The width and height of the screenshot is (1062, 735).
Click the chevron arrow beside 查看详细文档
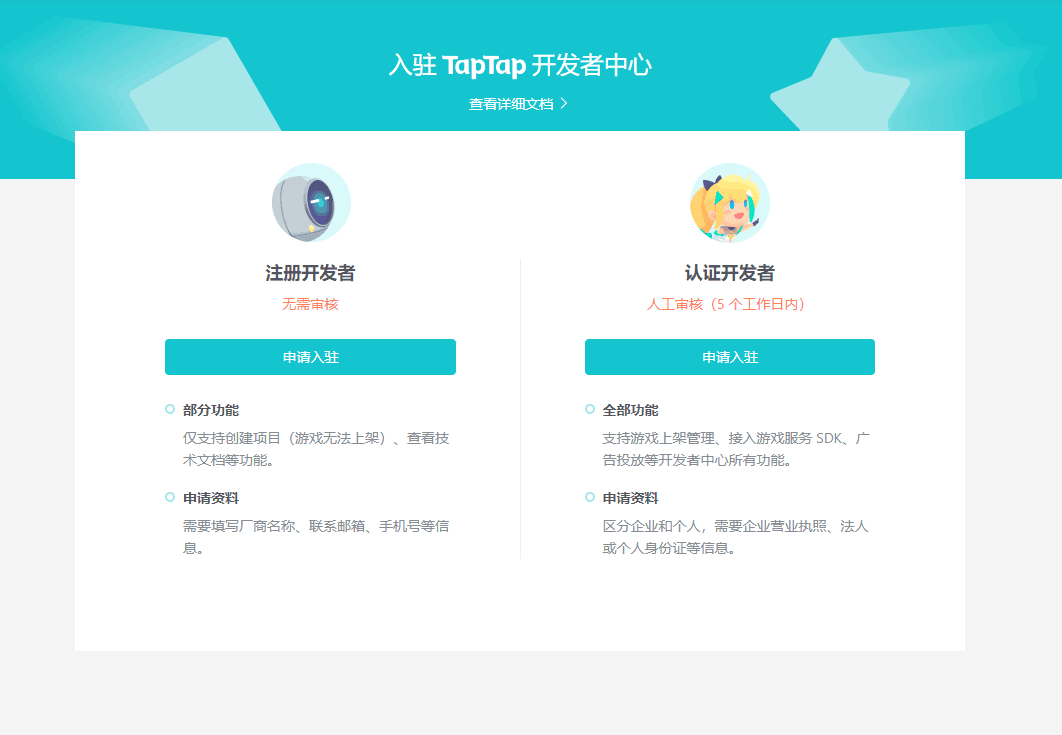pos(564,104)
